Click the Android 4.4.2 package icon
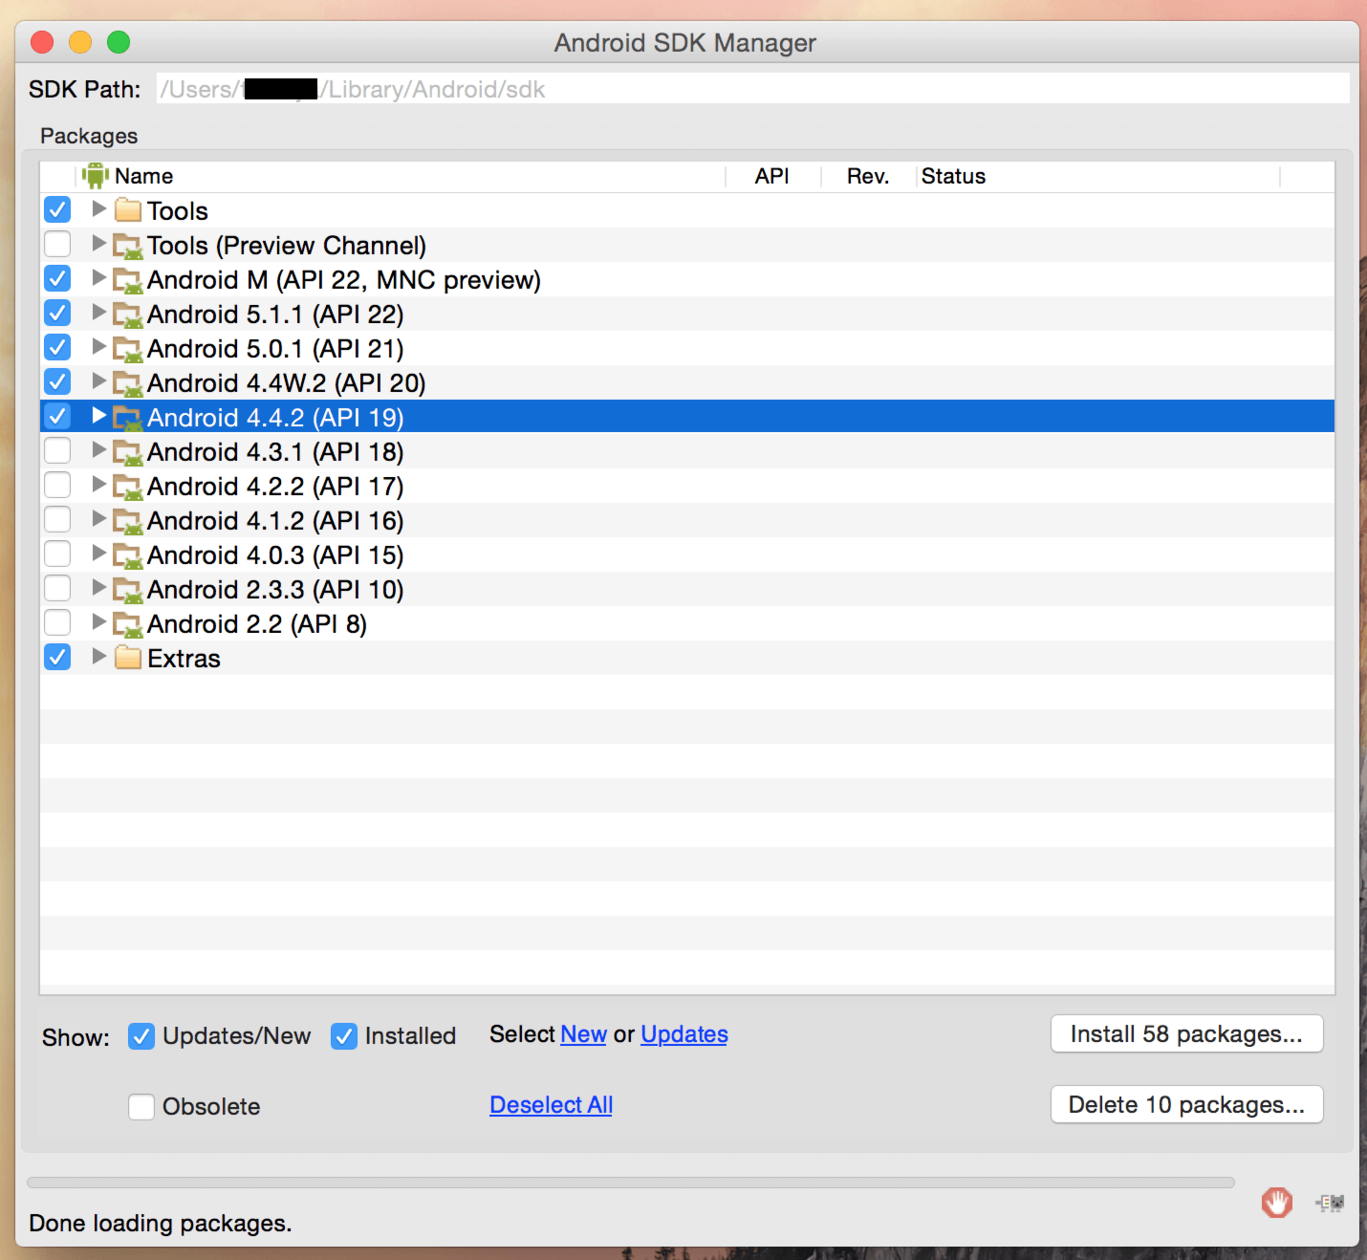 point(127,417)
